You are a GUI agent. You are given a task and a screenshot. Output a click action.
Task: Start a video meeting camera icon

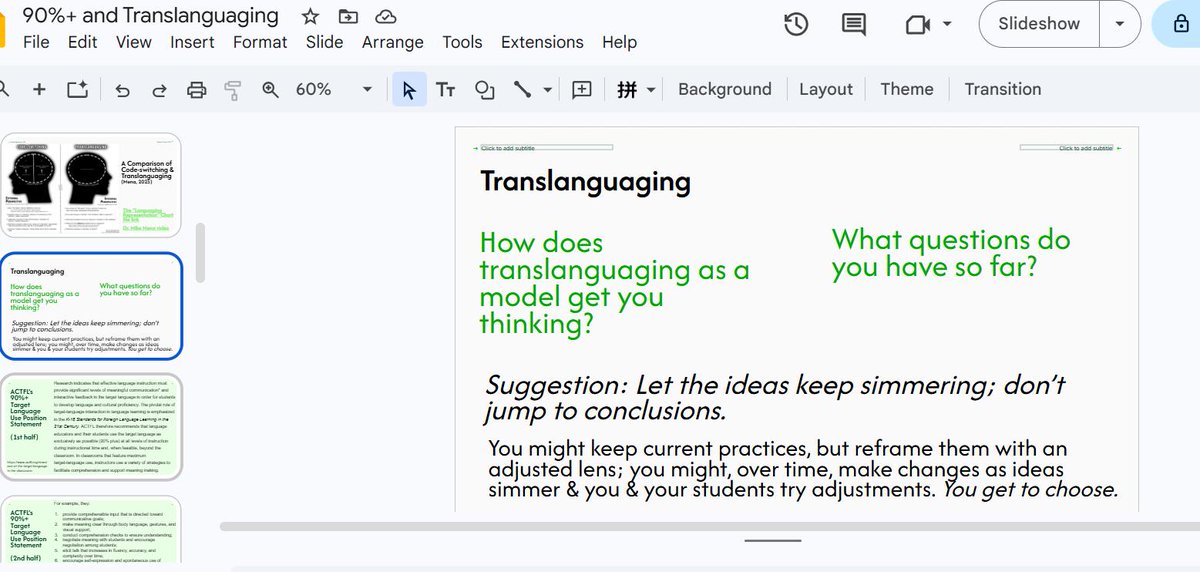(918, 25)
